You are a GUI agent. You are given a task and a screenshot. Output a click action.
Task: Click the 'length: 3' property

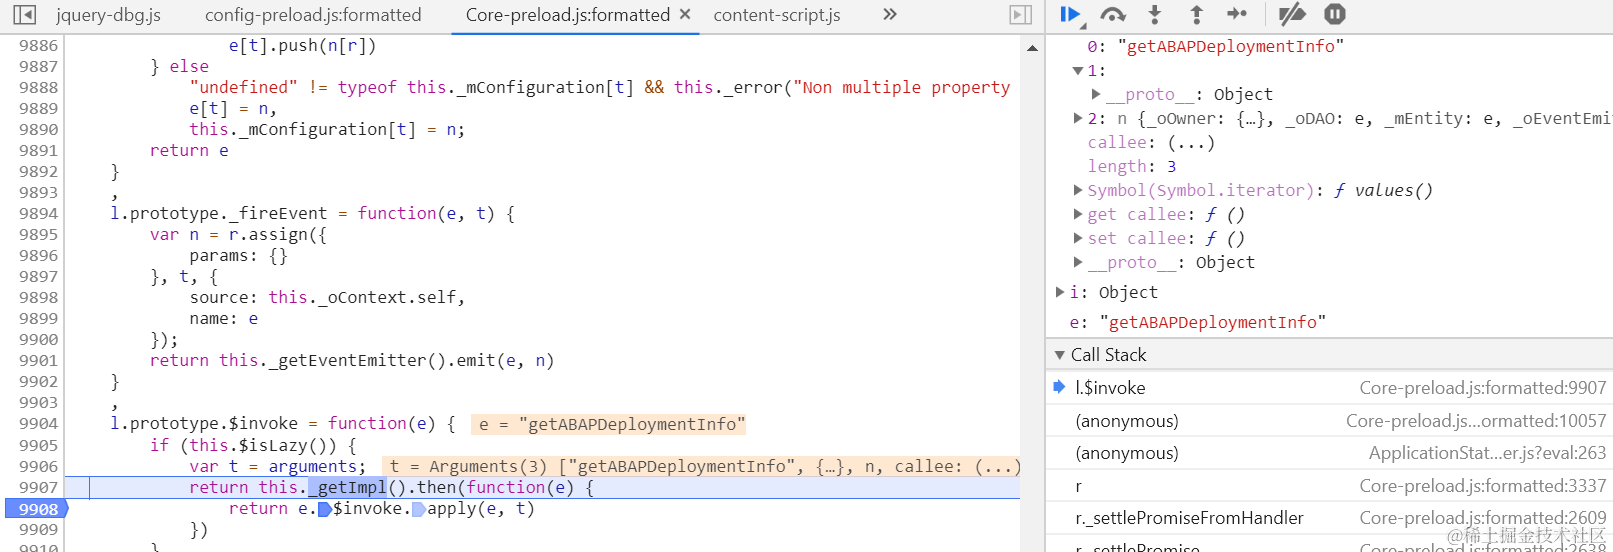[1131, 166]
